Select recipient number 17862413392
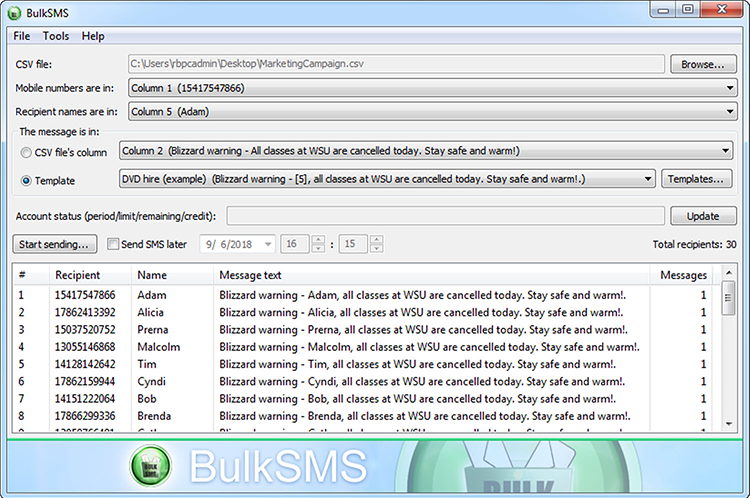750x498 pixels. point(85,312)
